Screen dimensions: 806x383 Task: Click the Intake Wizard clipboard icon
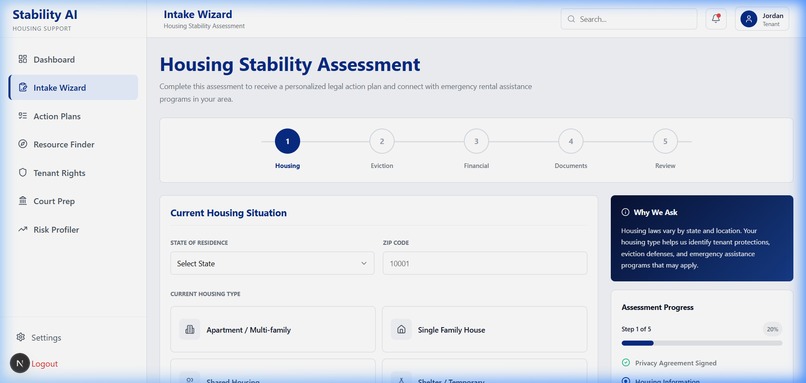click(x=23, y=87)
